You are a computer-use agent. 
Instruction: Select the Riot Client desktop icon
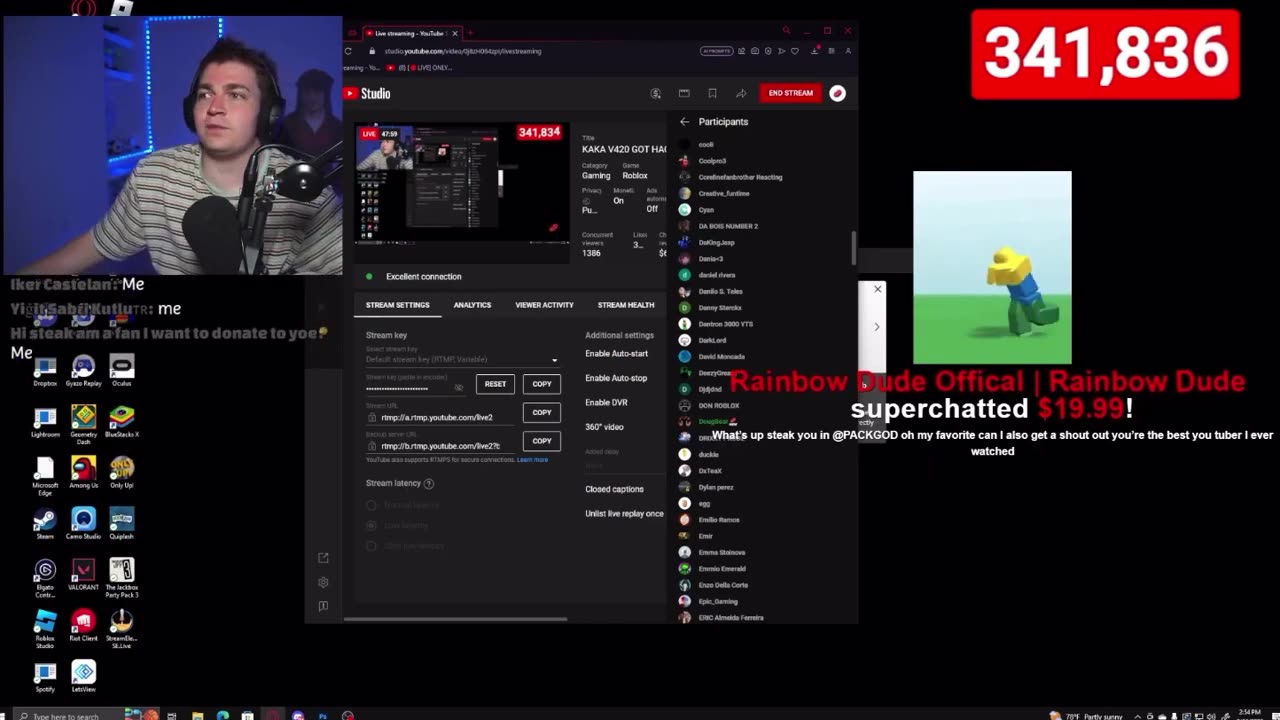click(84, 625)
